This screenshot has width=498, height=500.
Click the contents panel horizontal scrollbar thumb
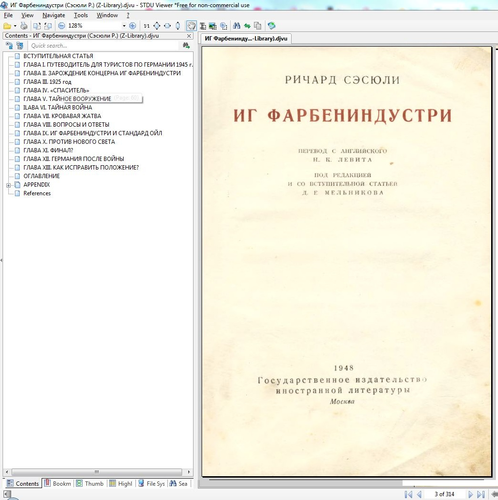97,472
